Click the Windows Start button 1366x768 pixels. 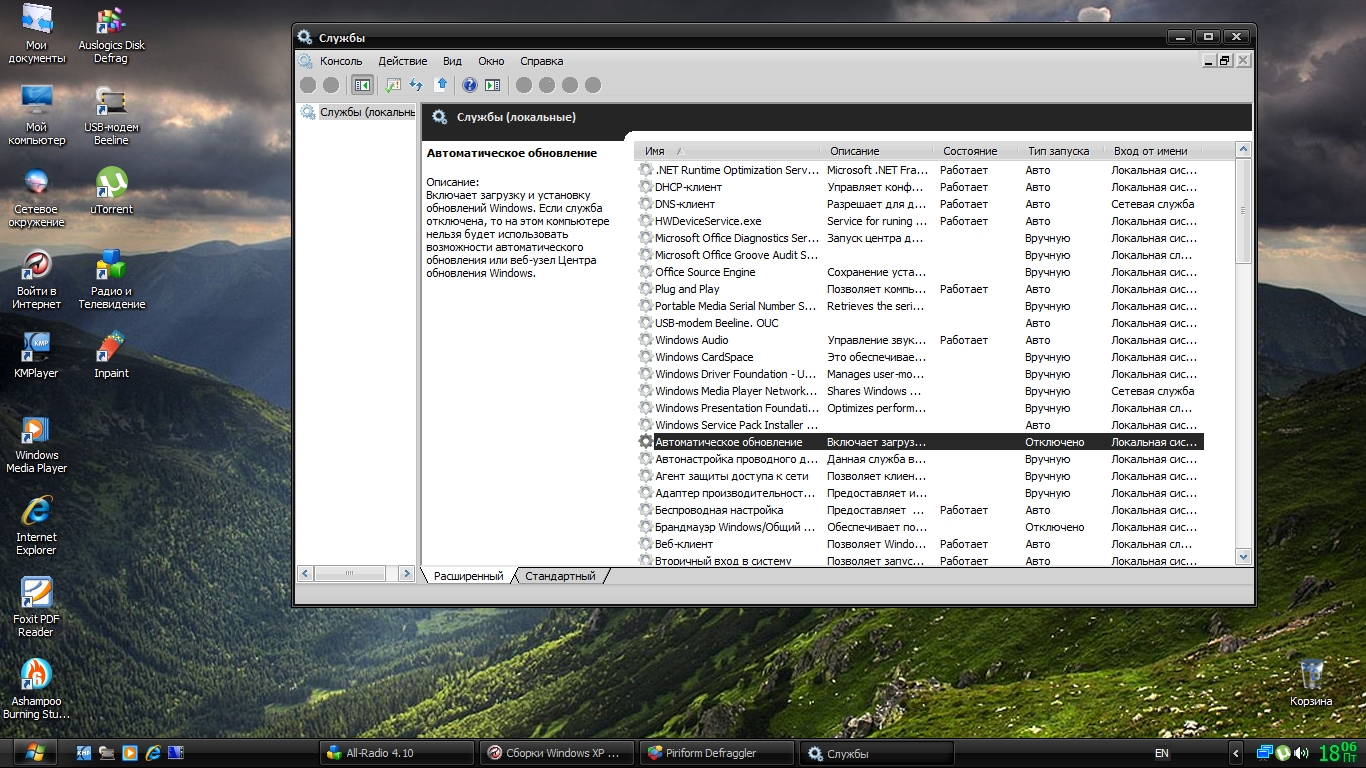37,753
